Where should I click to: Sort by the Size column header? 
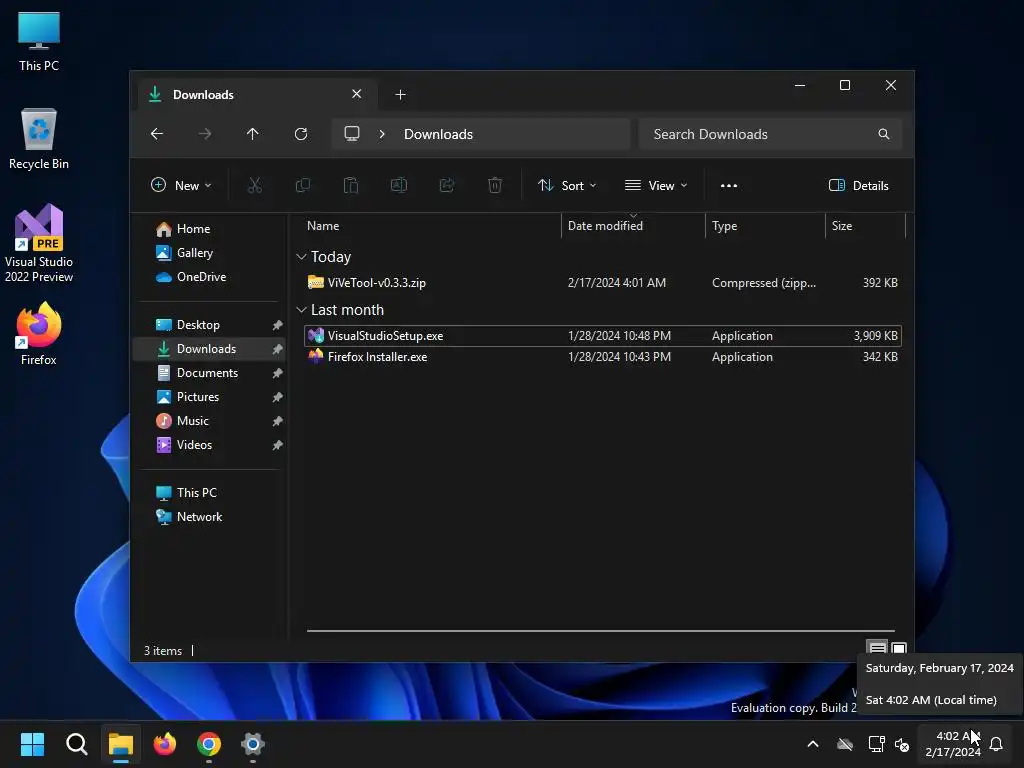tap(865, 226)
